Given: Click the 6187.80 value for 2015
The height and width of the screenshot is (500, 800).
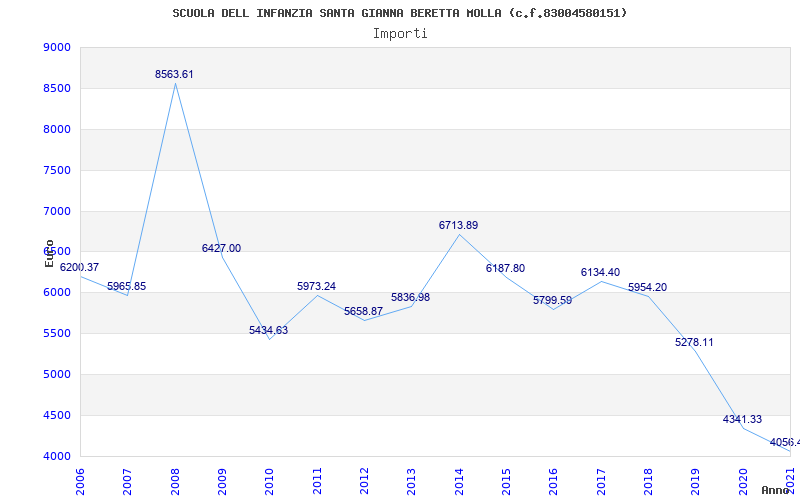Looking at the screenshot, I should pyautogui.click(x=505, y=269).
